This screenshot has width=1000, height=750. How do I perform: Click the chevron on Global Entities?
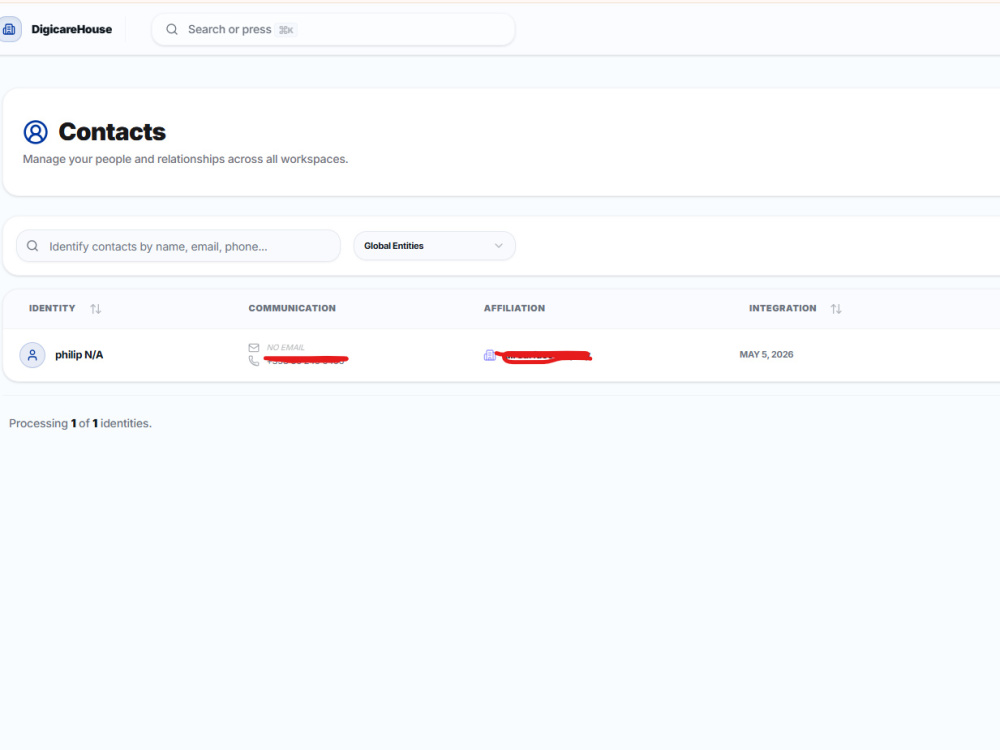[x=499, y=246]
